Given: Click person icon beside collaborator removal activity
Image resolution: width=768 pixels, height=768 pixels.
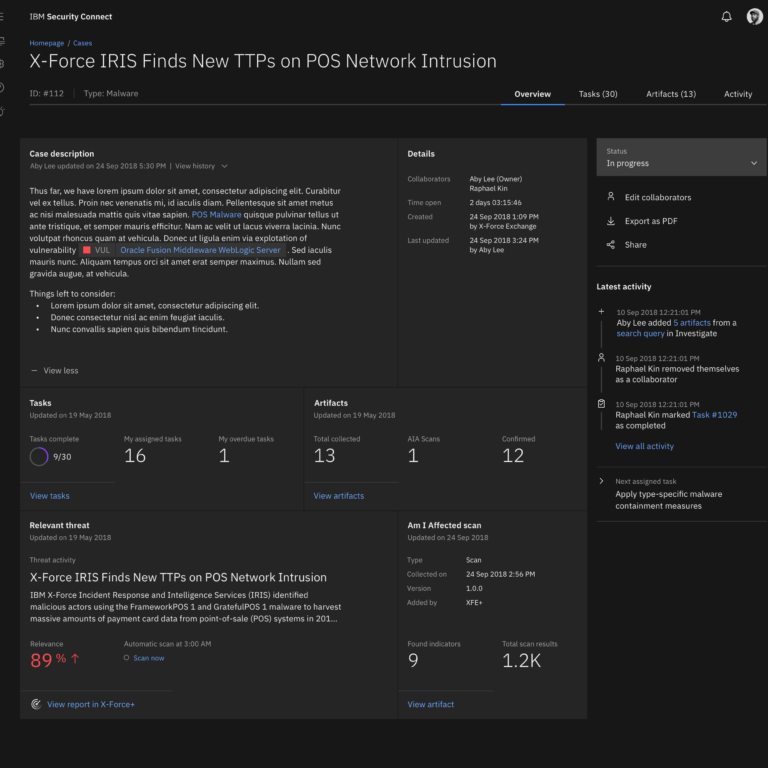Looking at the screenshot, I should (x=601, y=358).
